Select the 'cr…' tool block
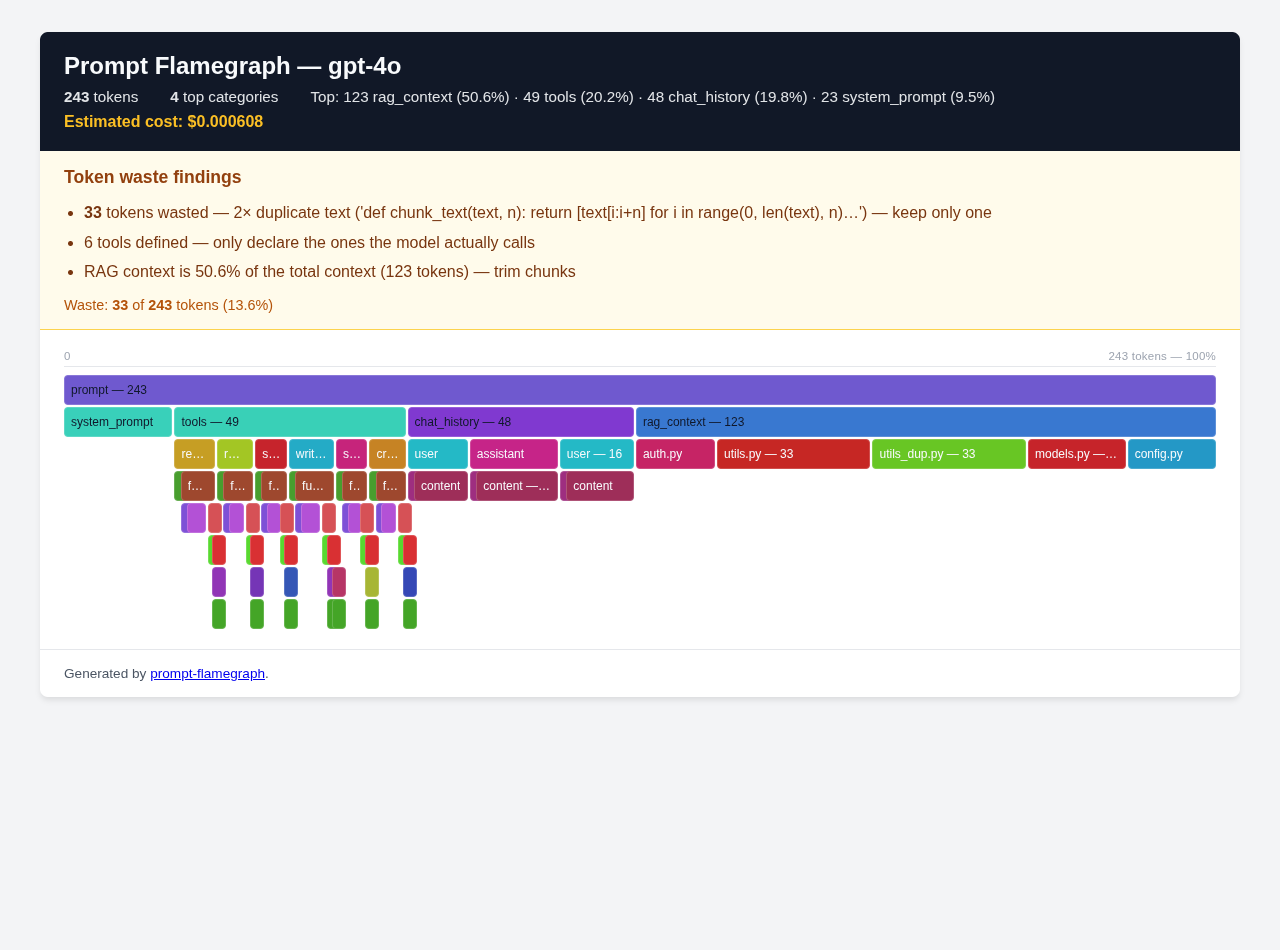 [x=387, y=454]
